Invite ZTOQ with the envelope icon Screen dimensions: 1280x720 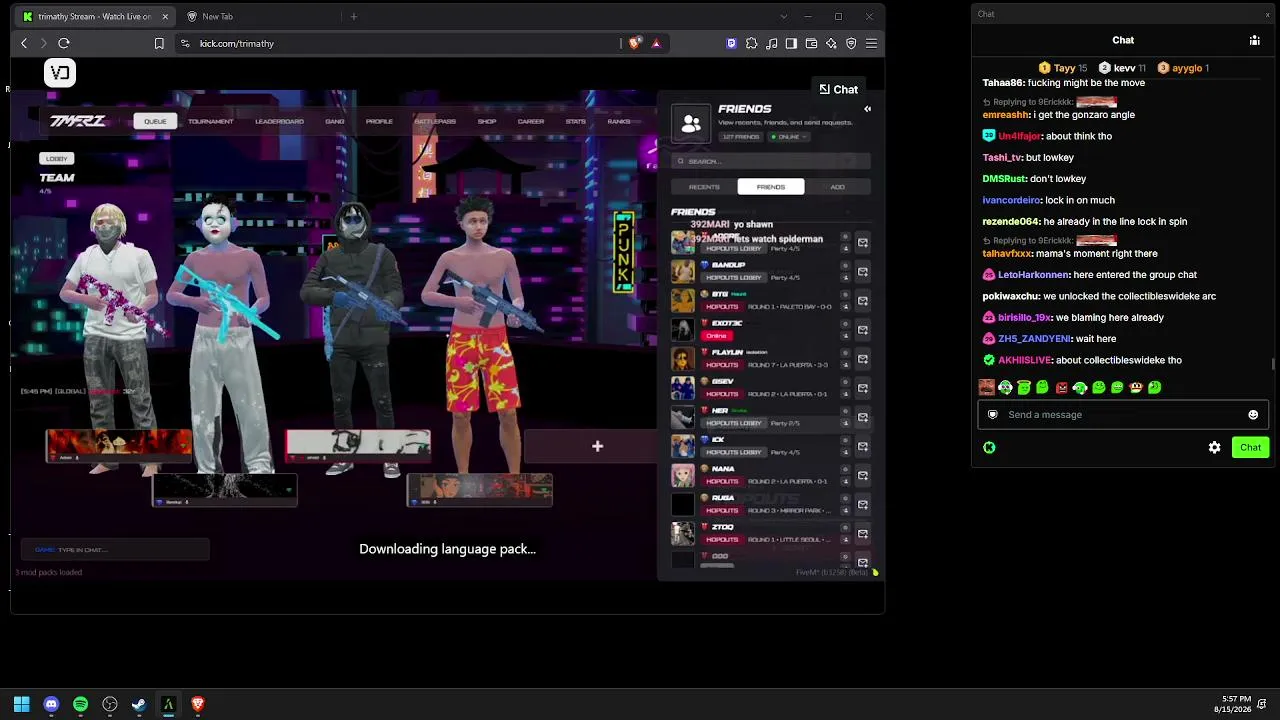[x=863, y=533]
